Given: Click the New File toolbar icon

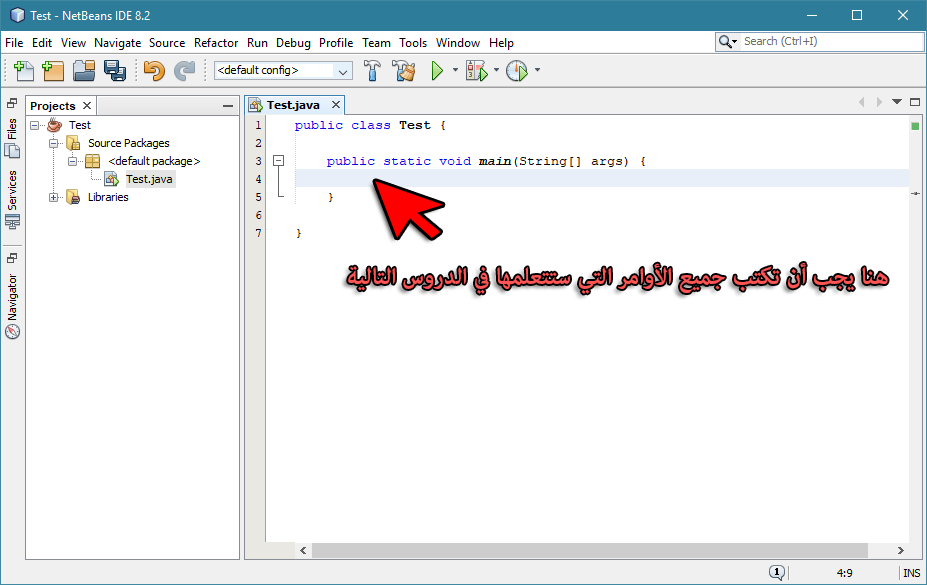Looking at the screenshot, I should (x=24, y=70).
